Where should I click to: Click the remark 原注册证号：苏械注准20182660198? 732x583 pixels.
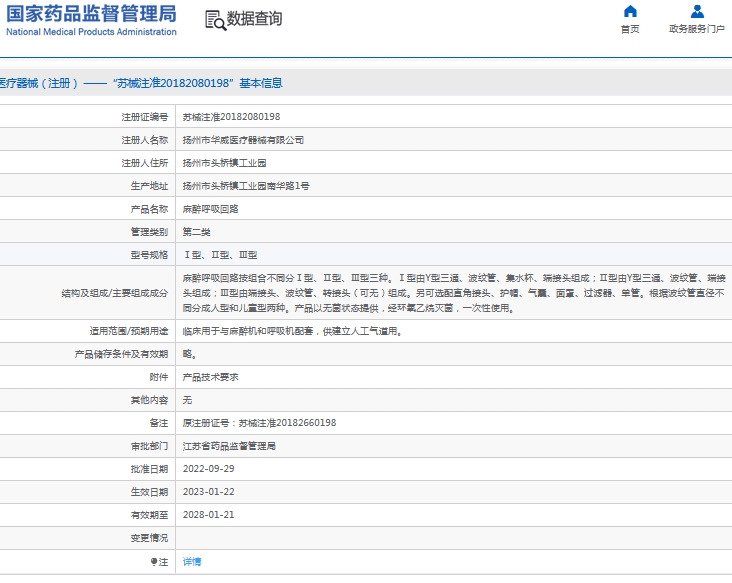tap(260, 423)
